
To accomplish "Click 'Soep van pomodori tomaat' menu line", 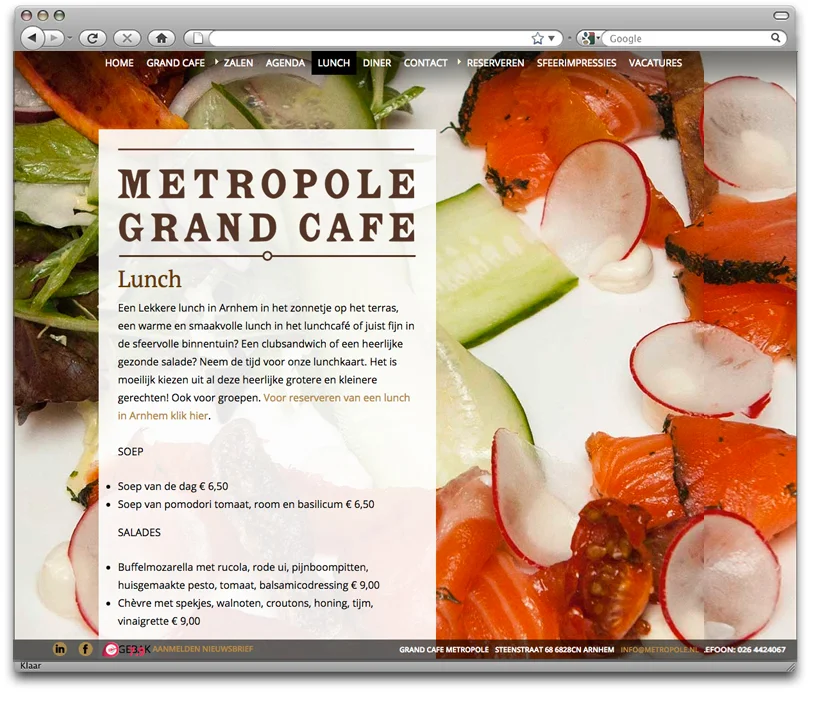I will point(246,505).
